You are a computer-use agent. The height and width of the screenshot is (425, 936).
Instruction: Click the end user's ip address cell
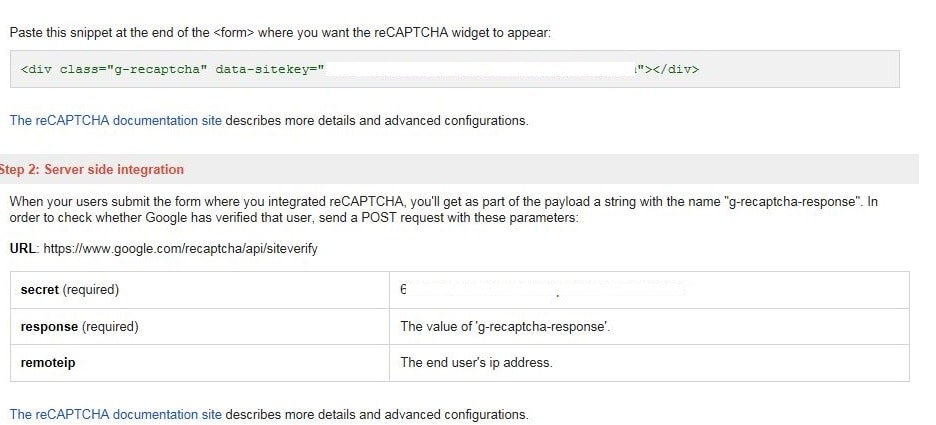click(649, 363)
